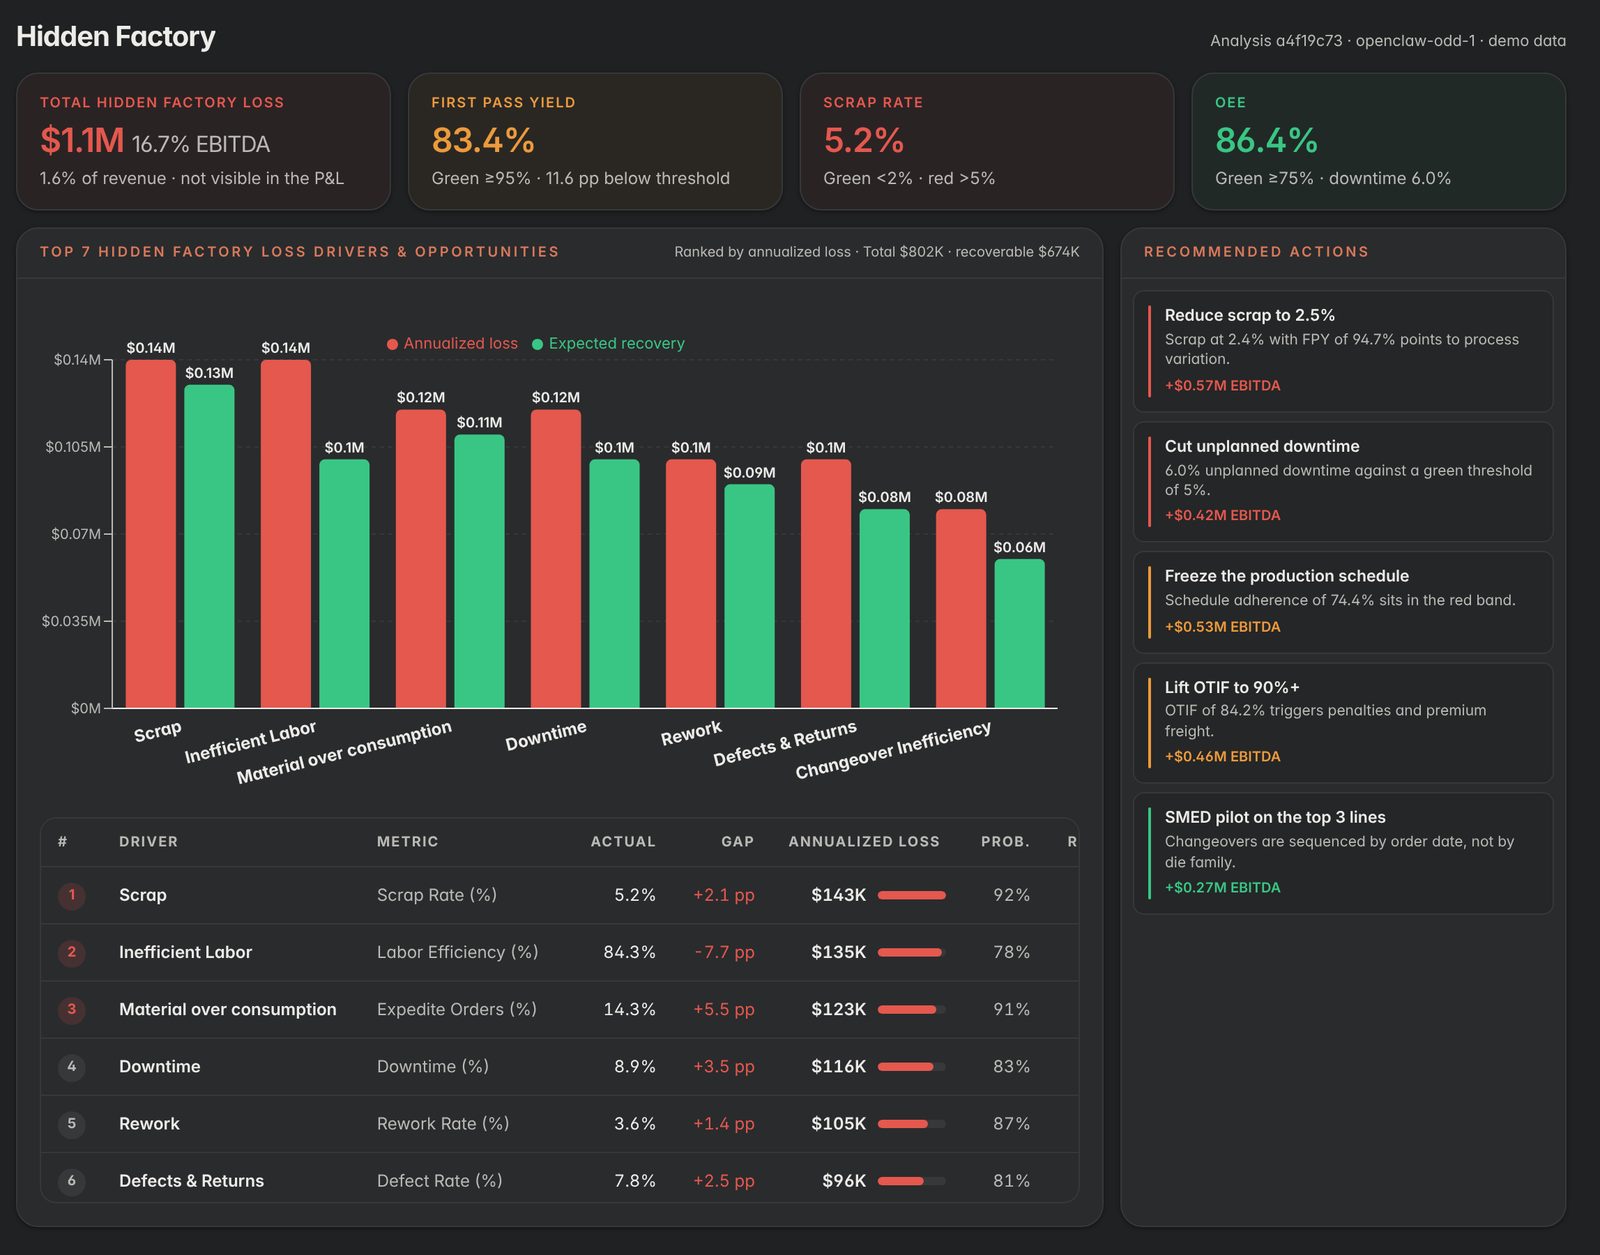Click the Rework red loss bar

[x=691, y=584]
